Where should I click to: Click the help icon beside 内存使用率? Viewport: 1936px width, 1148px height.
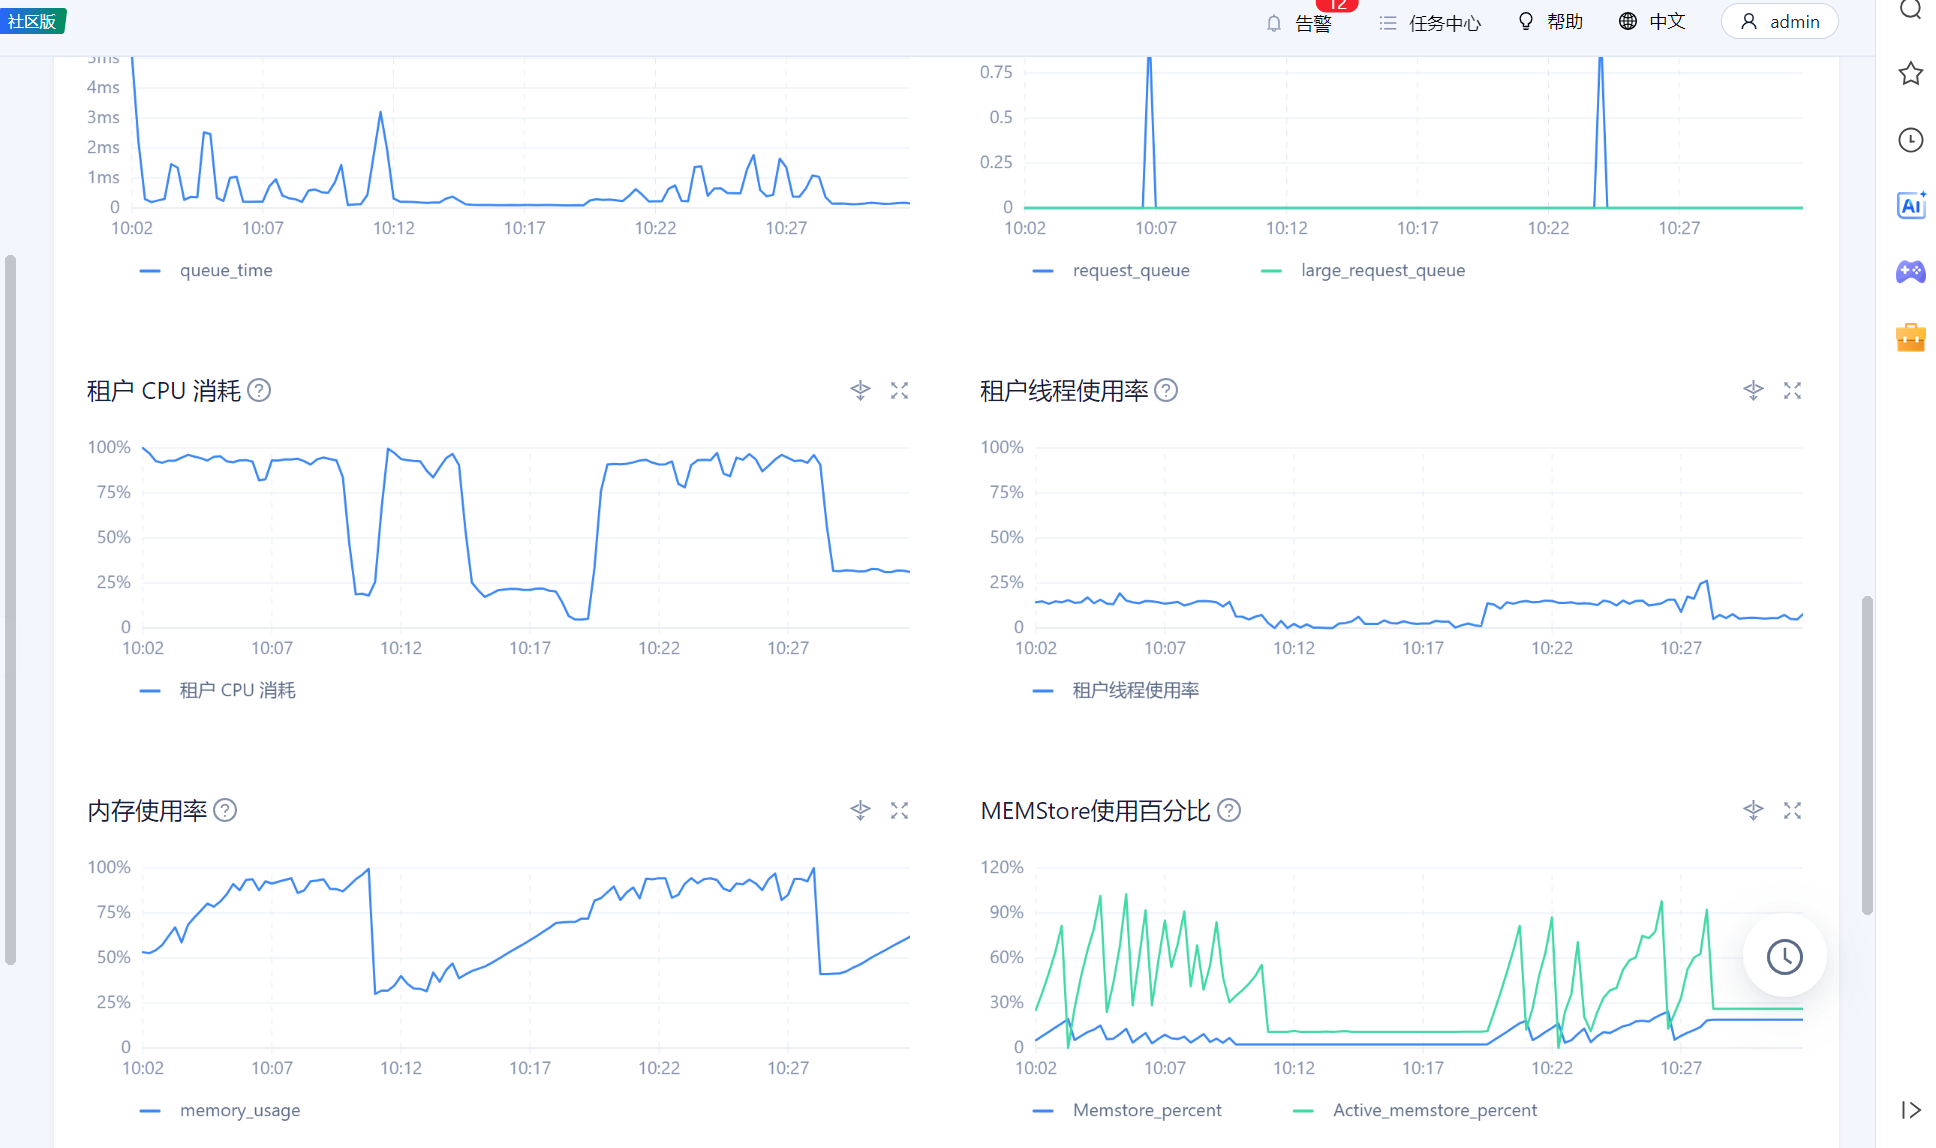click(226, 810)
